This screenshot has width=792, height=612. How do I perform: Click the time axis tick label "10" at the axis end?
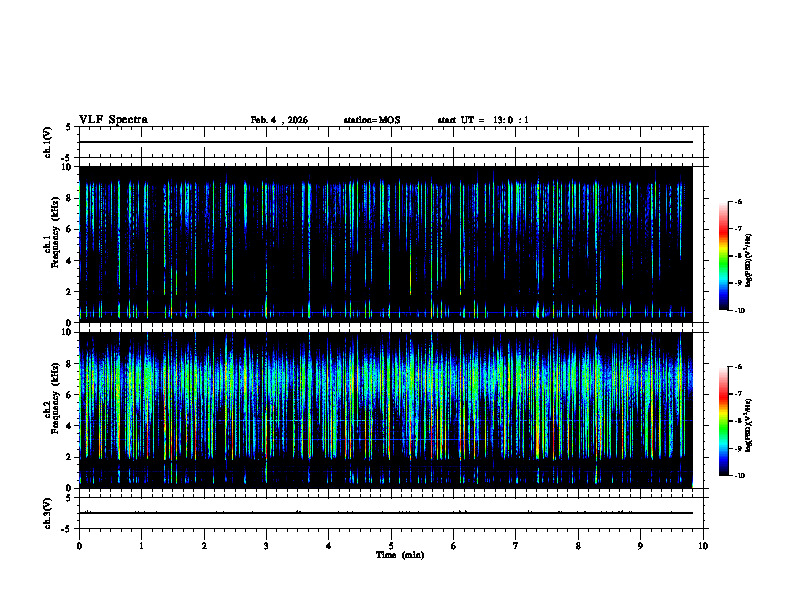pos(703,546)
